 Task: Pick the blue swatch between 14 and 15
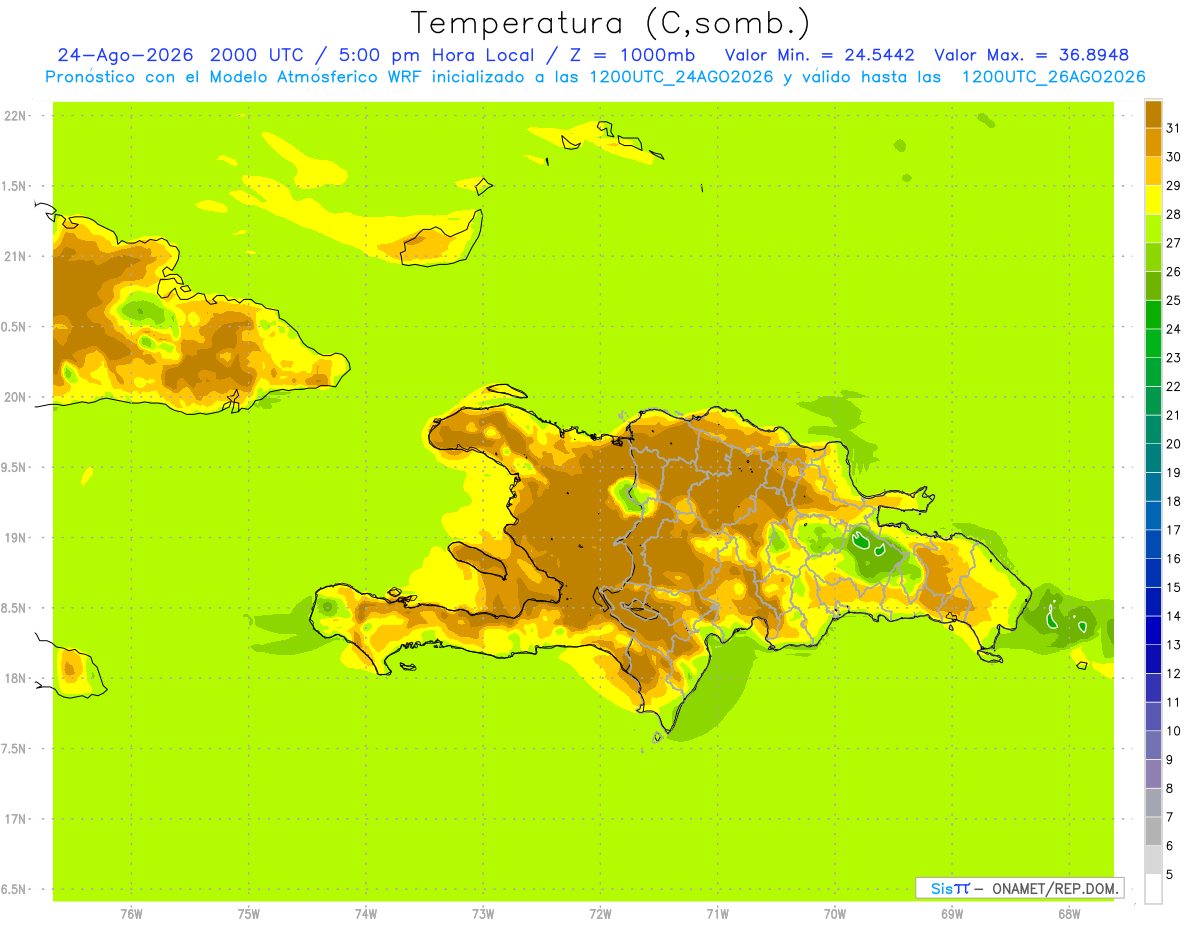pos(1153,602)
